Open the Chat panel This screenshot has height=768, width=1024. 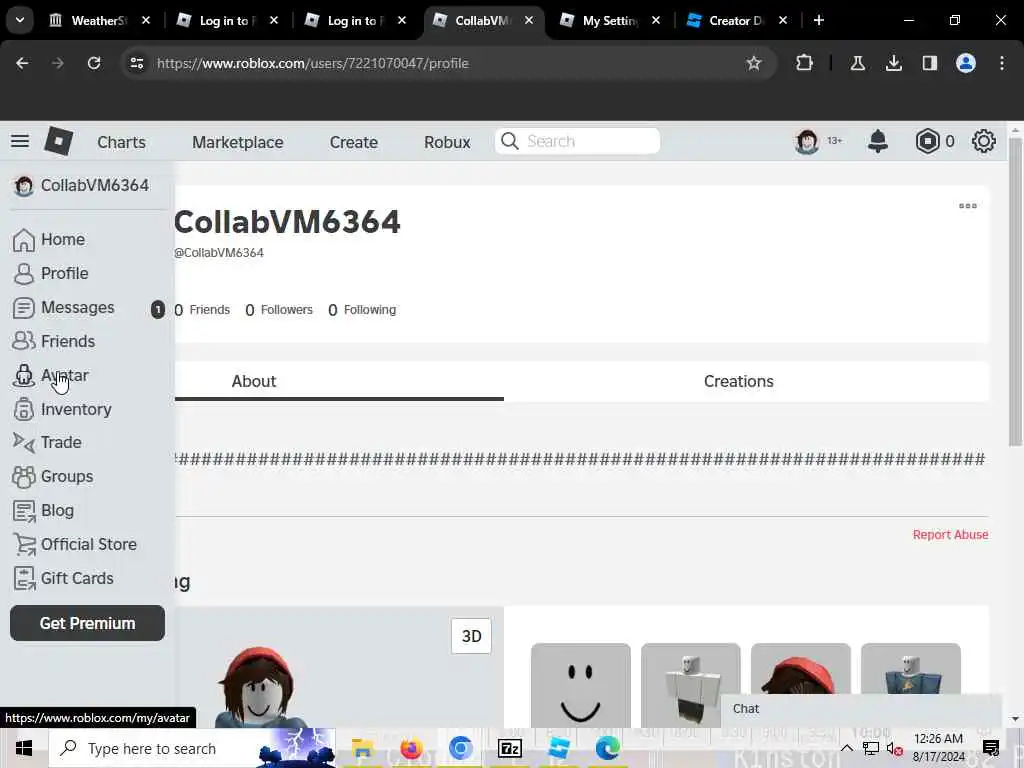(861, 709)
